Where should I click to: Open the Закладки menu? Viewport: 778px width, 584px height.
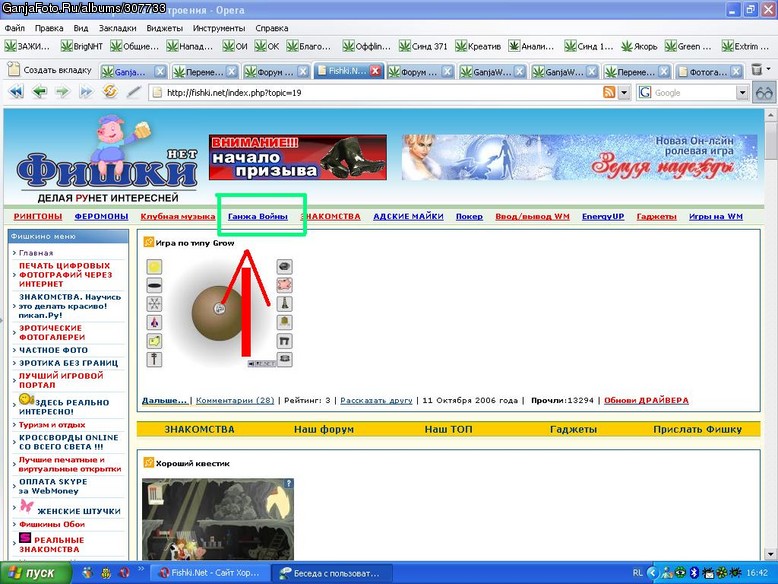[x=117, y=28]
